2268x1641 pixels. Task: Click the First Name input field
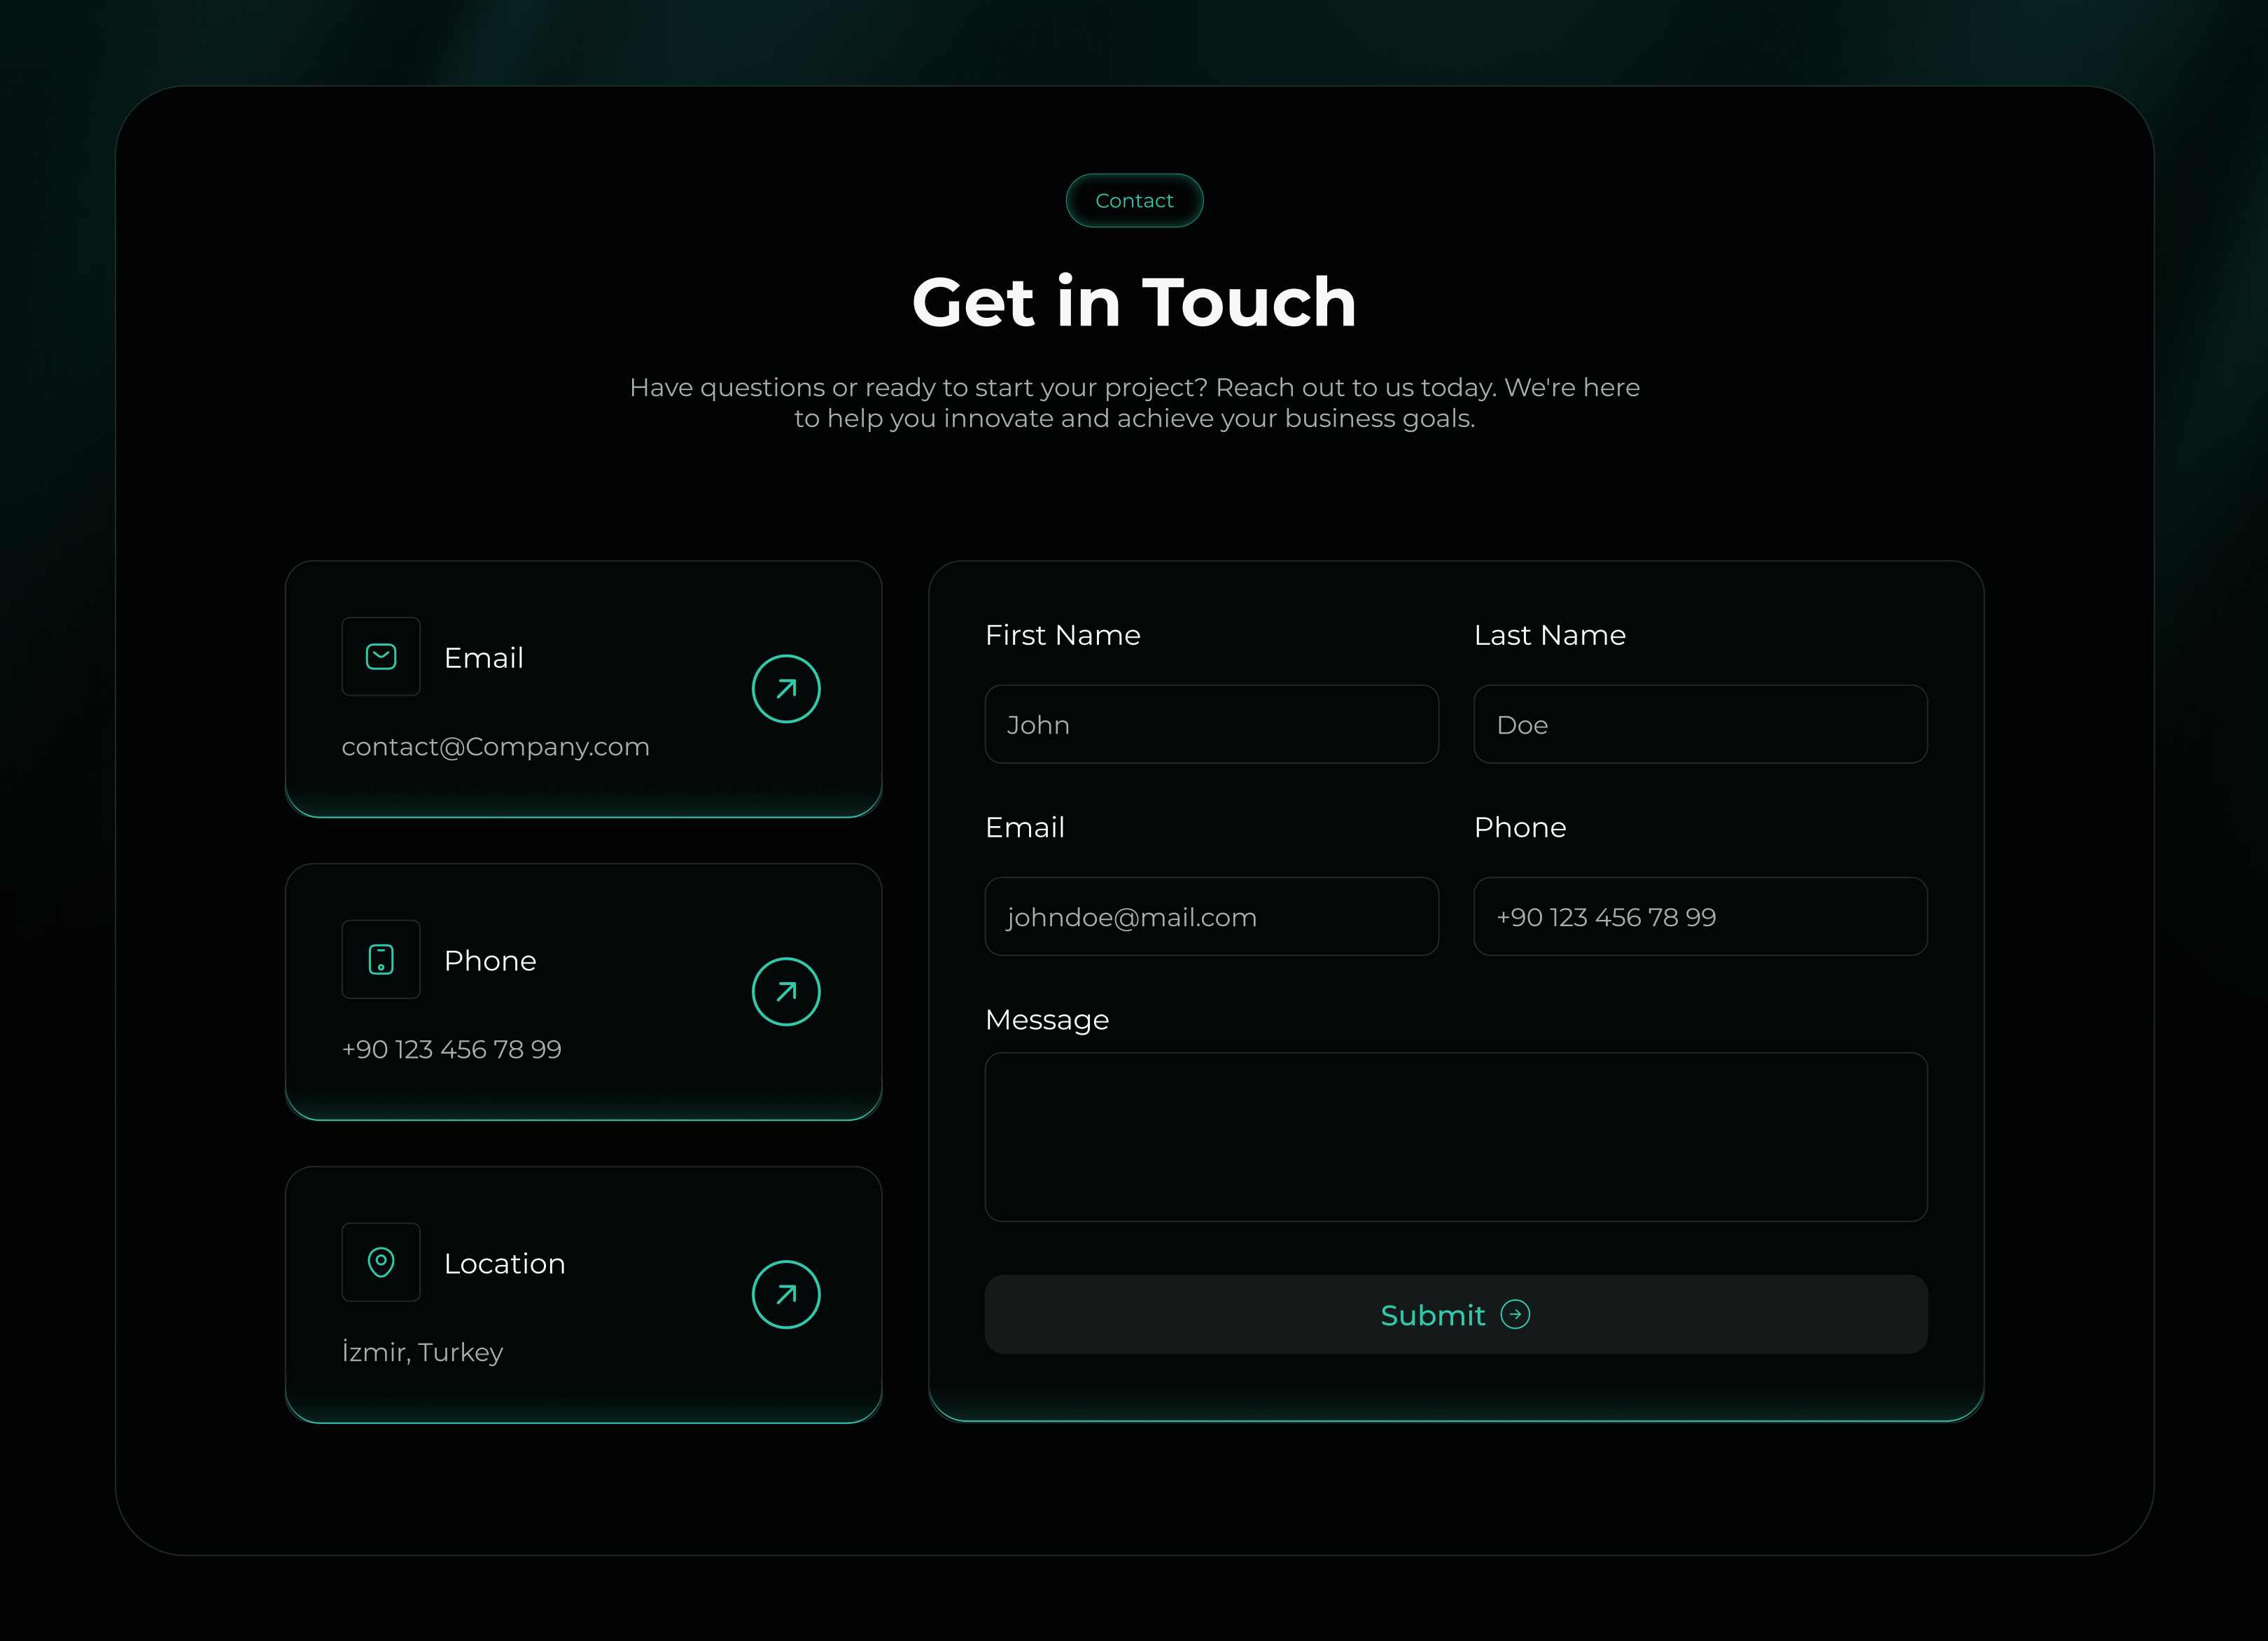coord(1212,724)
